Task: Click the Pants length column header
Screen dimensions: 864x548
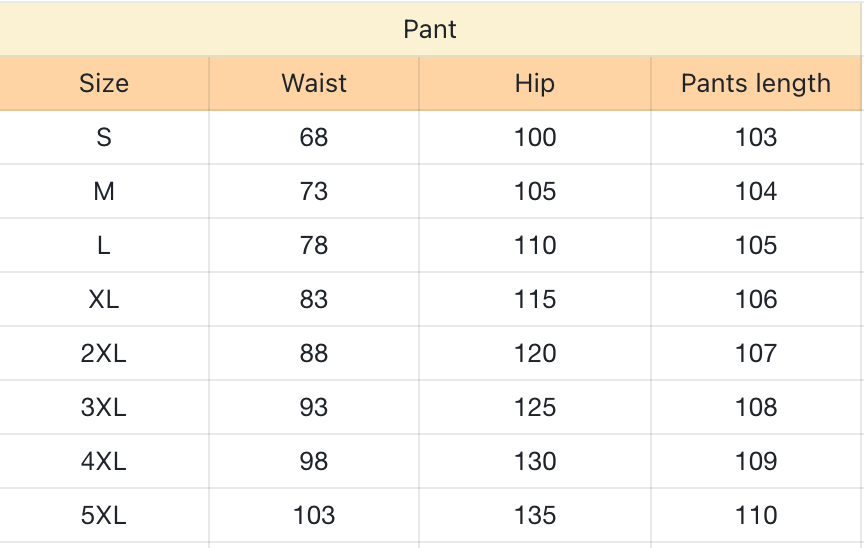Action: (756, 84)
